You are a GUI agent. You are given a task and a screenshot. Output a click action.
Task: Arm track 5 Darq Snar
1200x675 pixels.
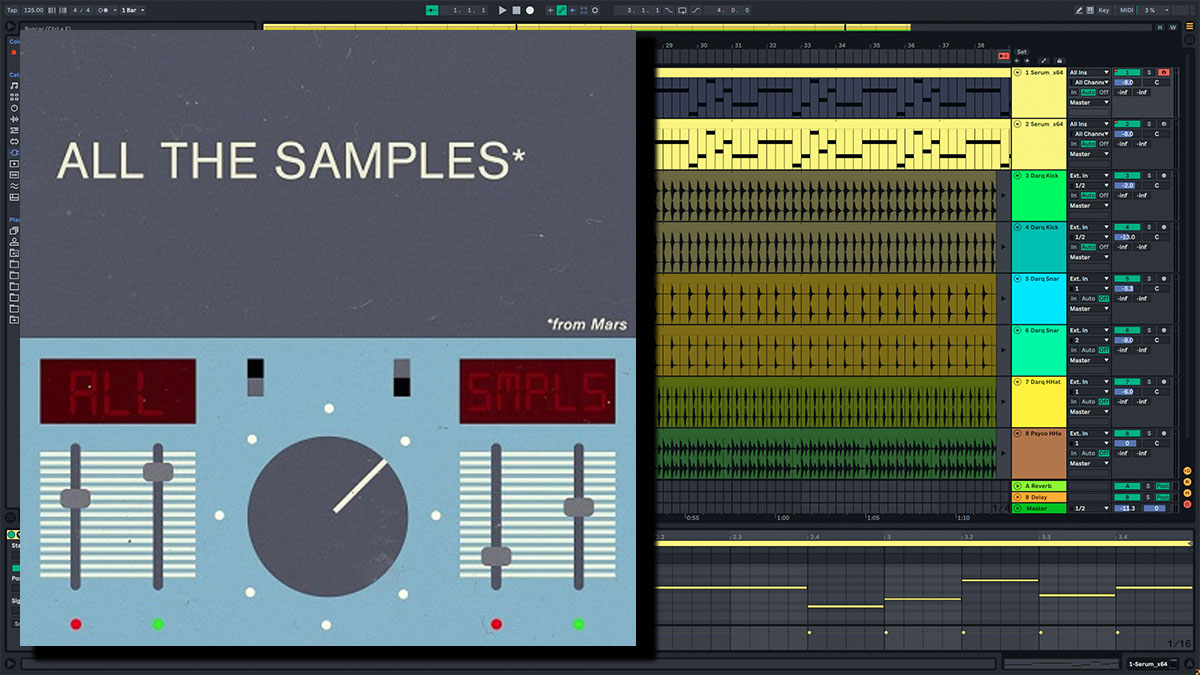(x=1164, y=279)
